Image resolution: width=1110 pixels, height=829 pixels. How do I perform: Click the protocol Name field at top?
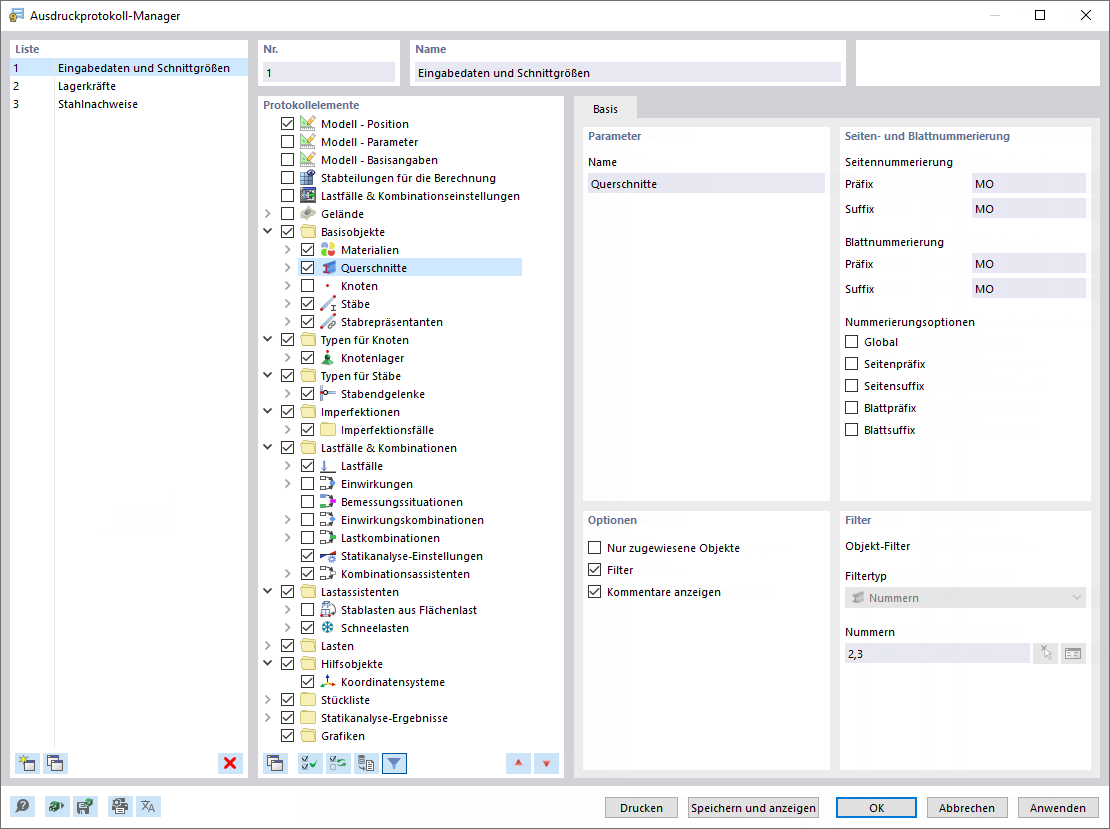(628, 72)
